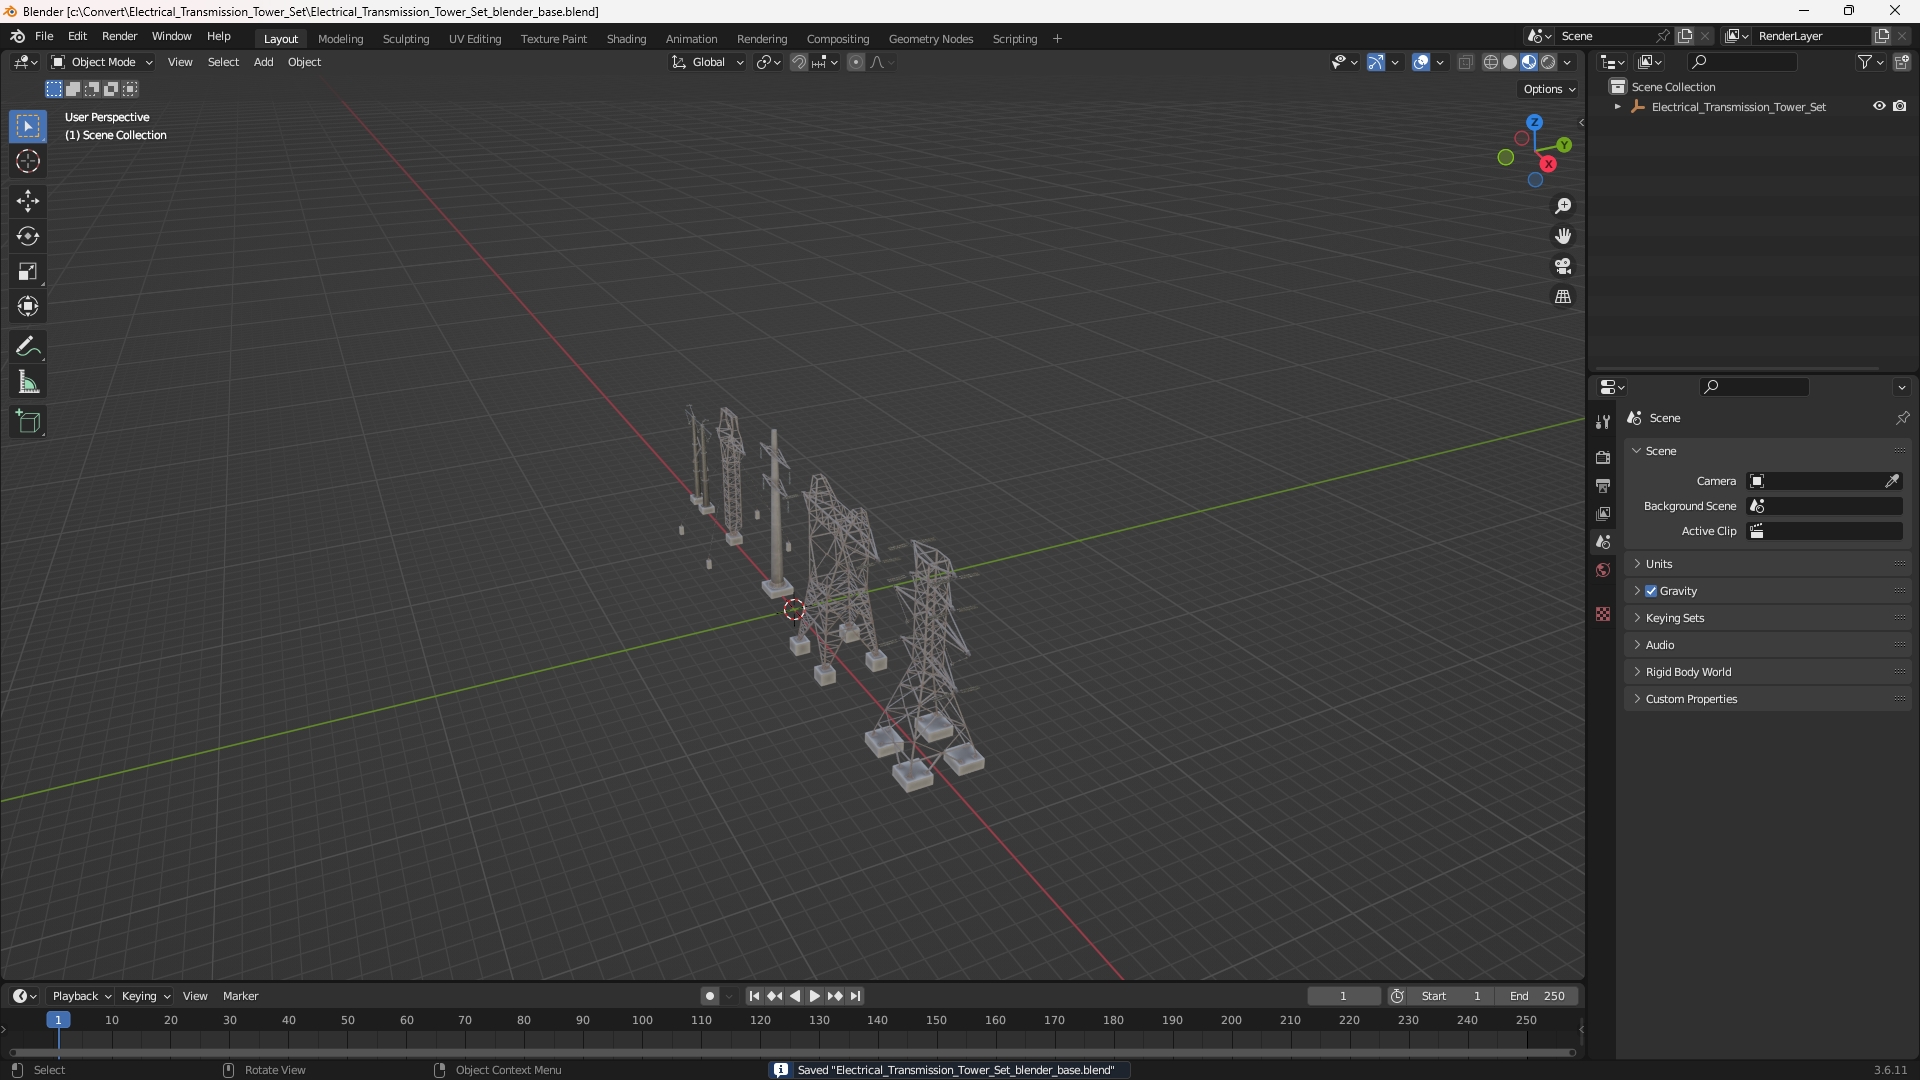
Task: Click the current frame number field
Action: 1344,996
